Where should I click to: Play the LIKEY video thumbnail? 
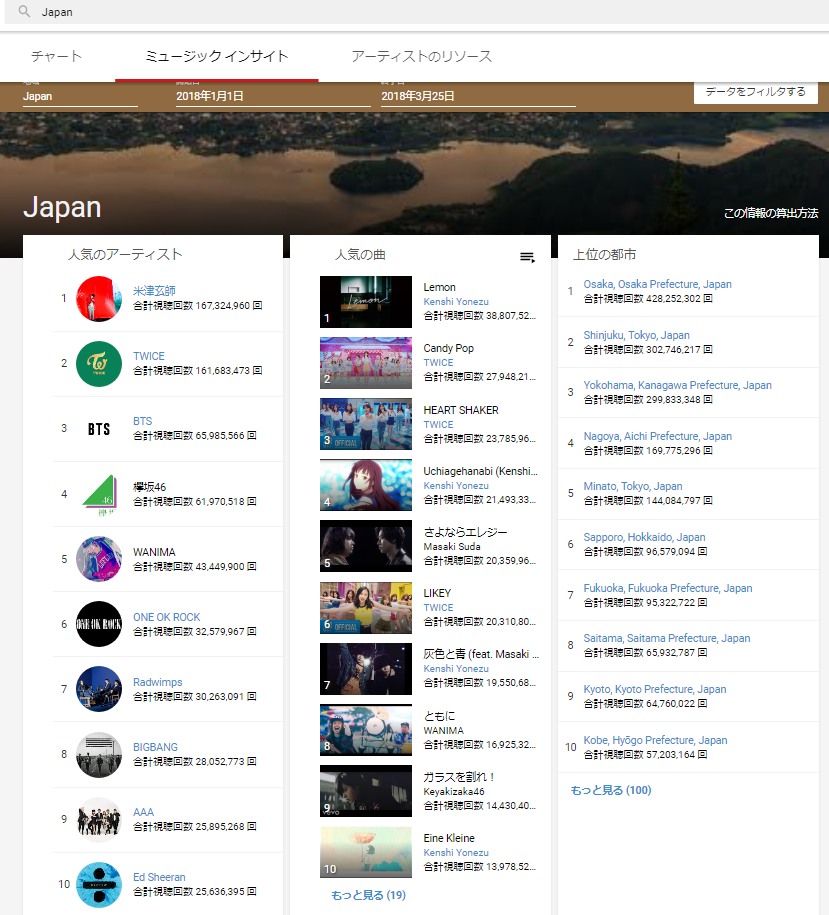coord(366,607)
